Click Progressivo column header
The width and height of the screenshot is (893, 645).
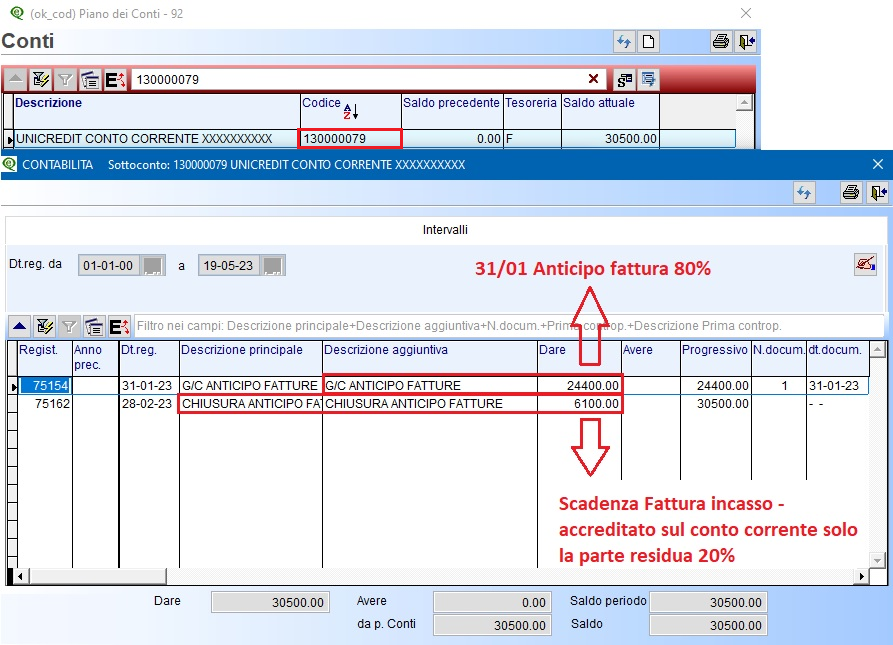tap(715, 358)
